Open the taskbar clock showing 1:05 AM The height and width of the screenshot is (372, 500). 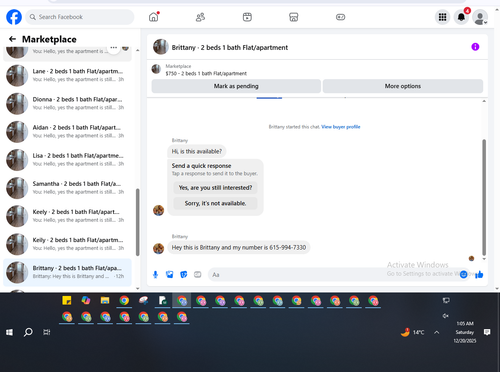pos(465,332)
